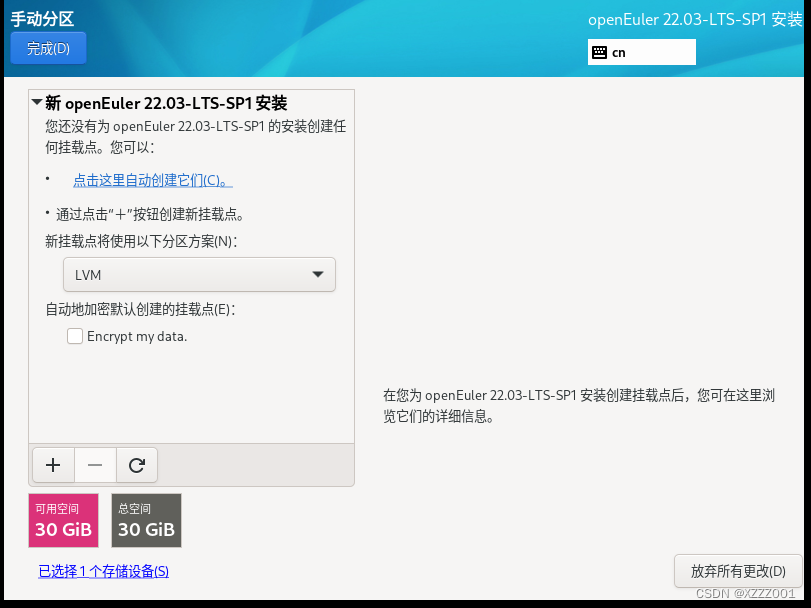The image size is (811, 608).
Task: Click the arrow icon on the LVM selector
Action: [318, 274]
